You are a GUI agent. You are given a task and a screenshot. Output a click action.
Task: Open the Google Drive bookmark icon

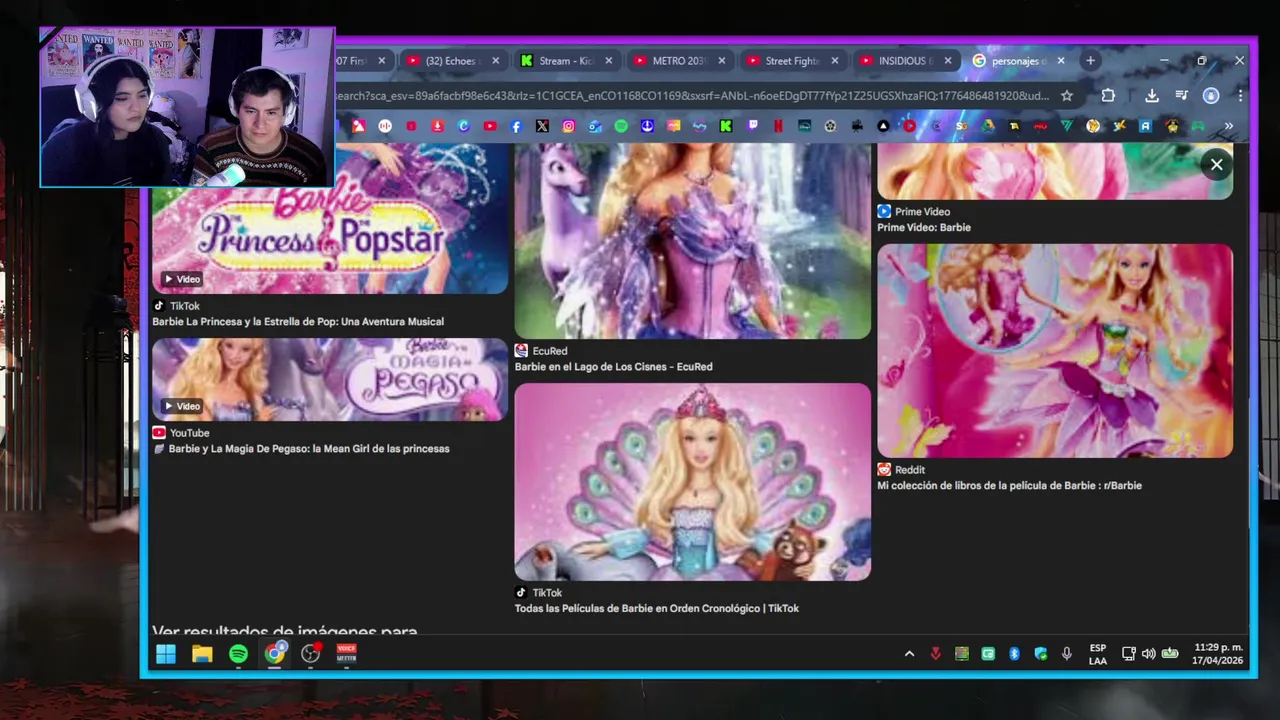pyautogui.click(x=988, y=126)
